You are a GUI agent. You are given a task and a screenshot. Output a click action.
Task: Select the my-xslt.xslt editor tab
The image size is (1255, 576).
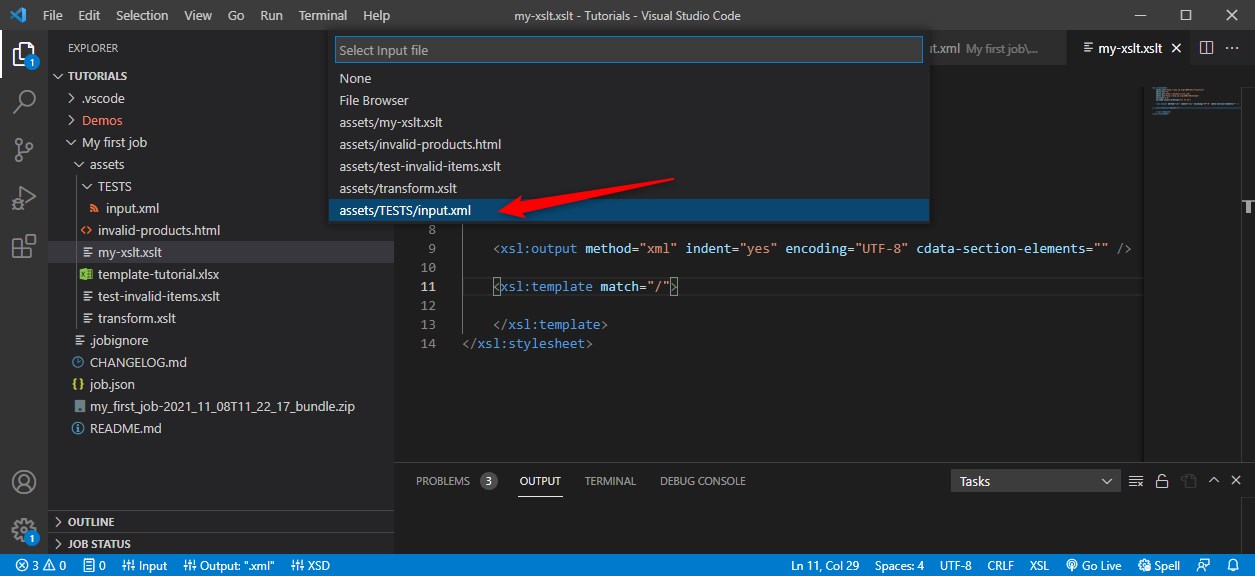1130,48
